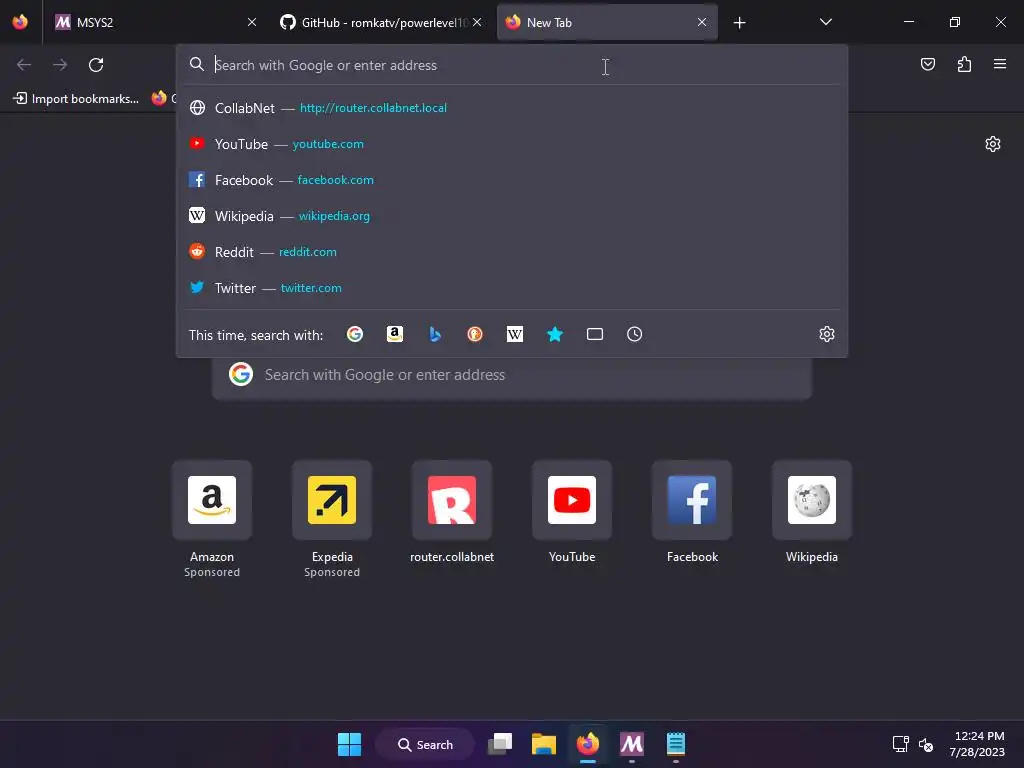Open Notepad app from taskbar
The height and width of the screenshot is (768, 1024).
(x=675, y=744)
